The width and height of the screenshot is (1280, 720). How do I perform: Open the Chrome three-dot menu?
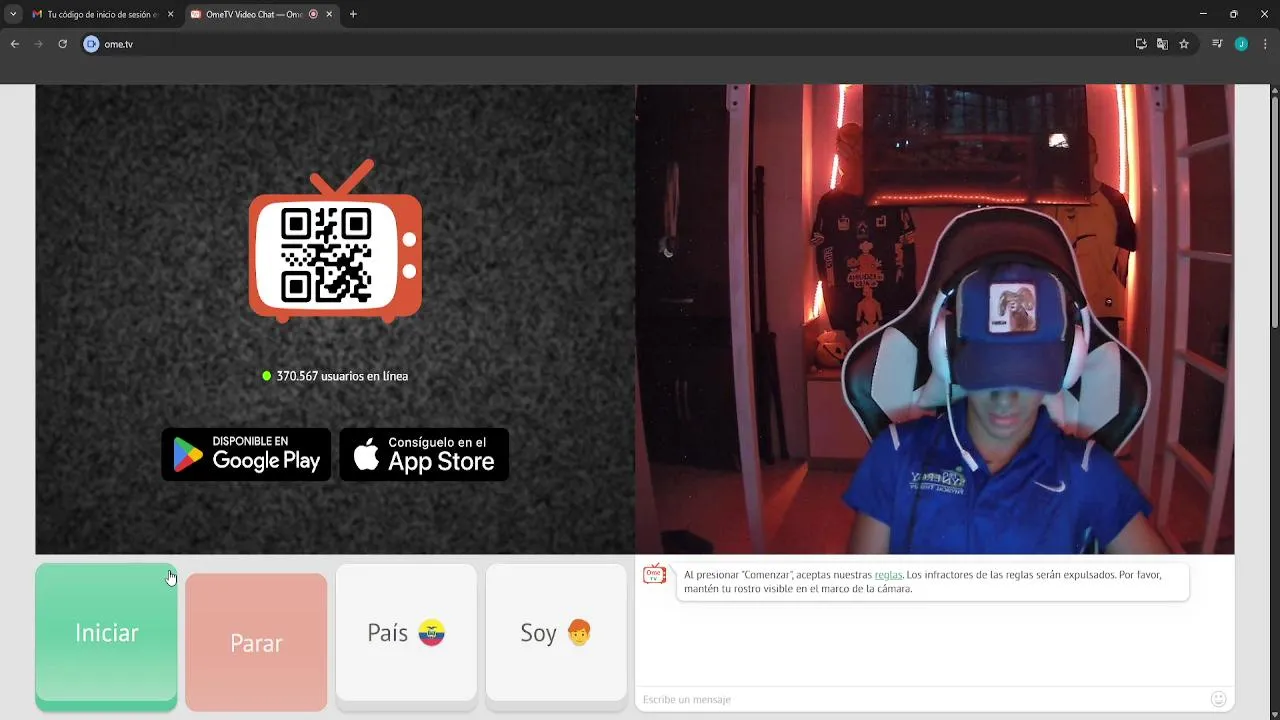click(1265, 44)
